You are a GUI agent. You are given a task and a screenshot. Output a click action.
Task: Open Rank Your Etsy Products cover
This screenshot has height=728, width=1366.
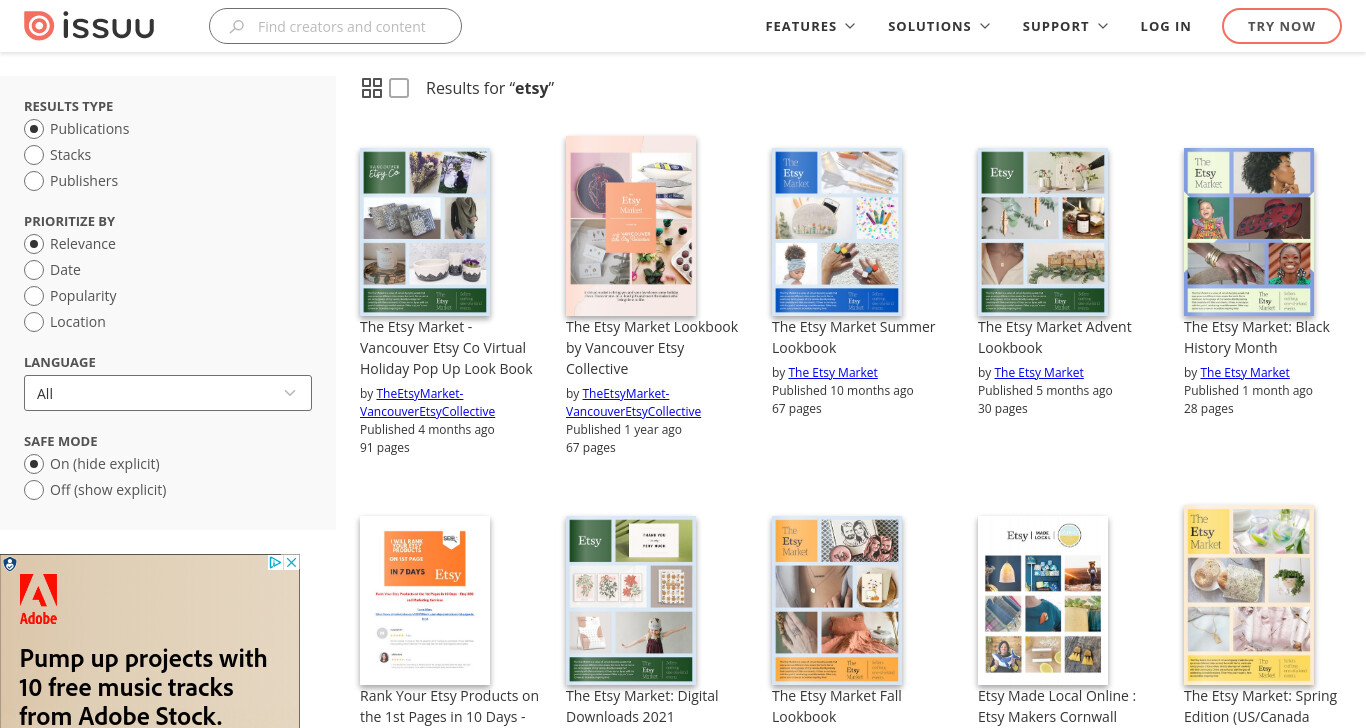point(425,601)
